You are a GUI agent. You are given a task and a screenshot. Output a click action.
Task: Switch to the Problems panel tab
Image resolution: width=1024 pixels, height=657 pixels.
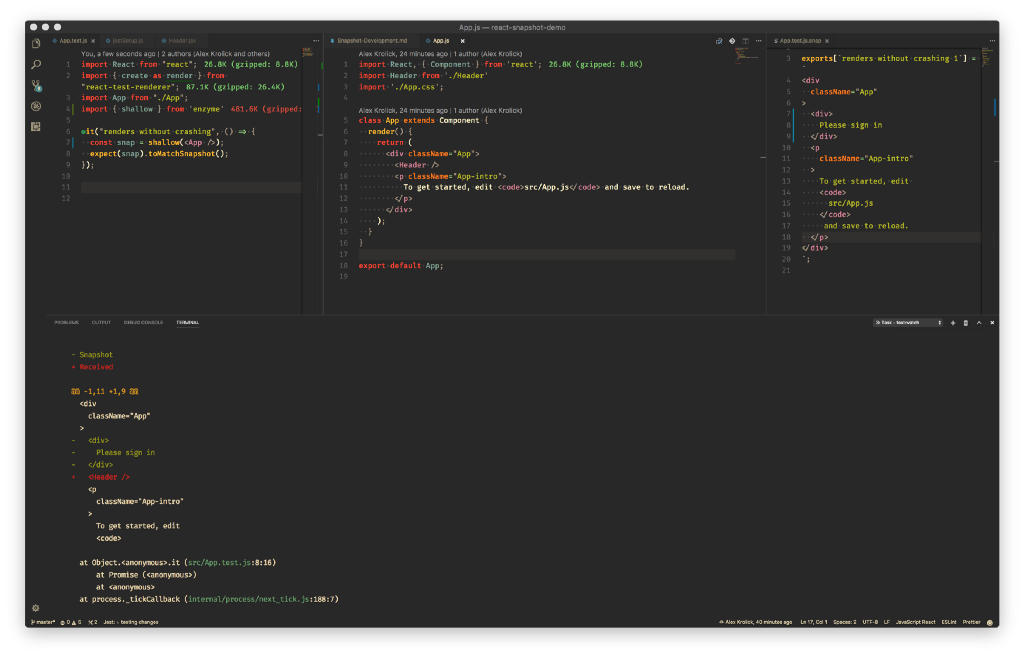(x=67, y=323)
